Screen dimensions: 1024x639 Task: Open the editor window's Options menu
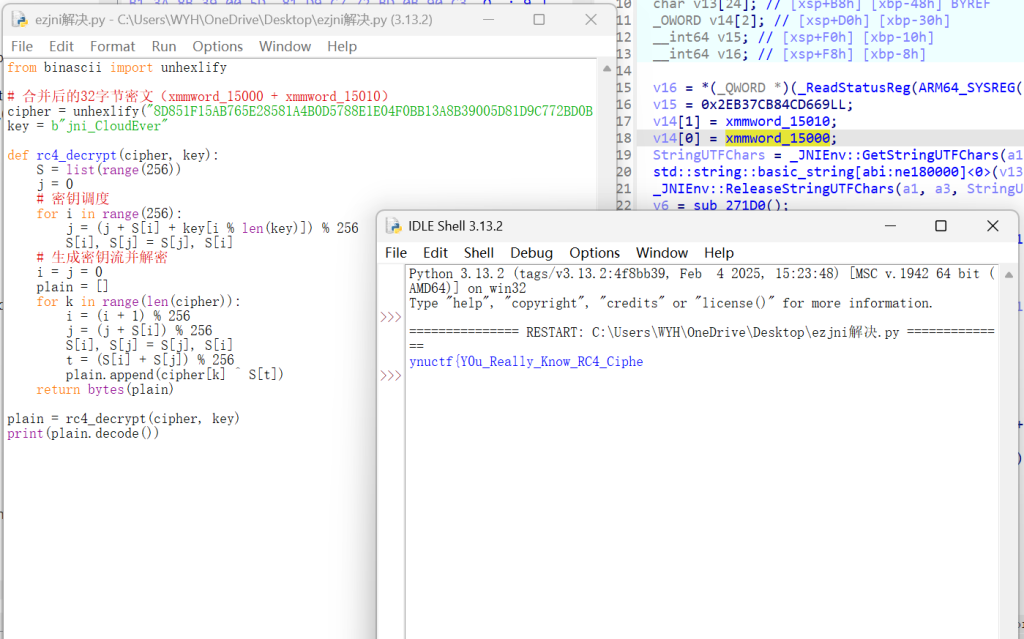pyautogui.click(x=217, y=46)
